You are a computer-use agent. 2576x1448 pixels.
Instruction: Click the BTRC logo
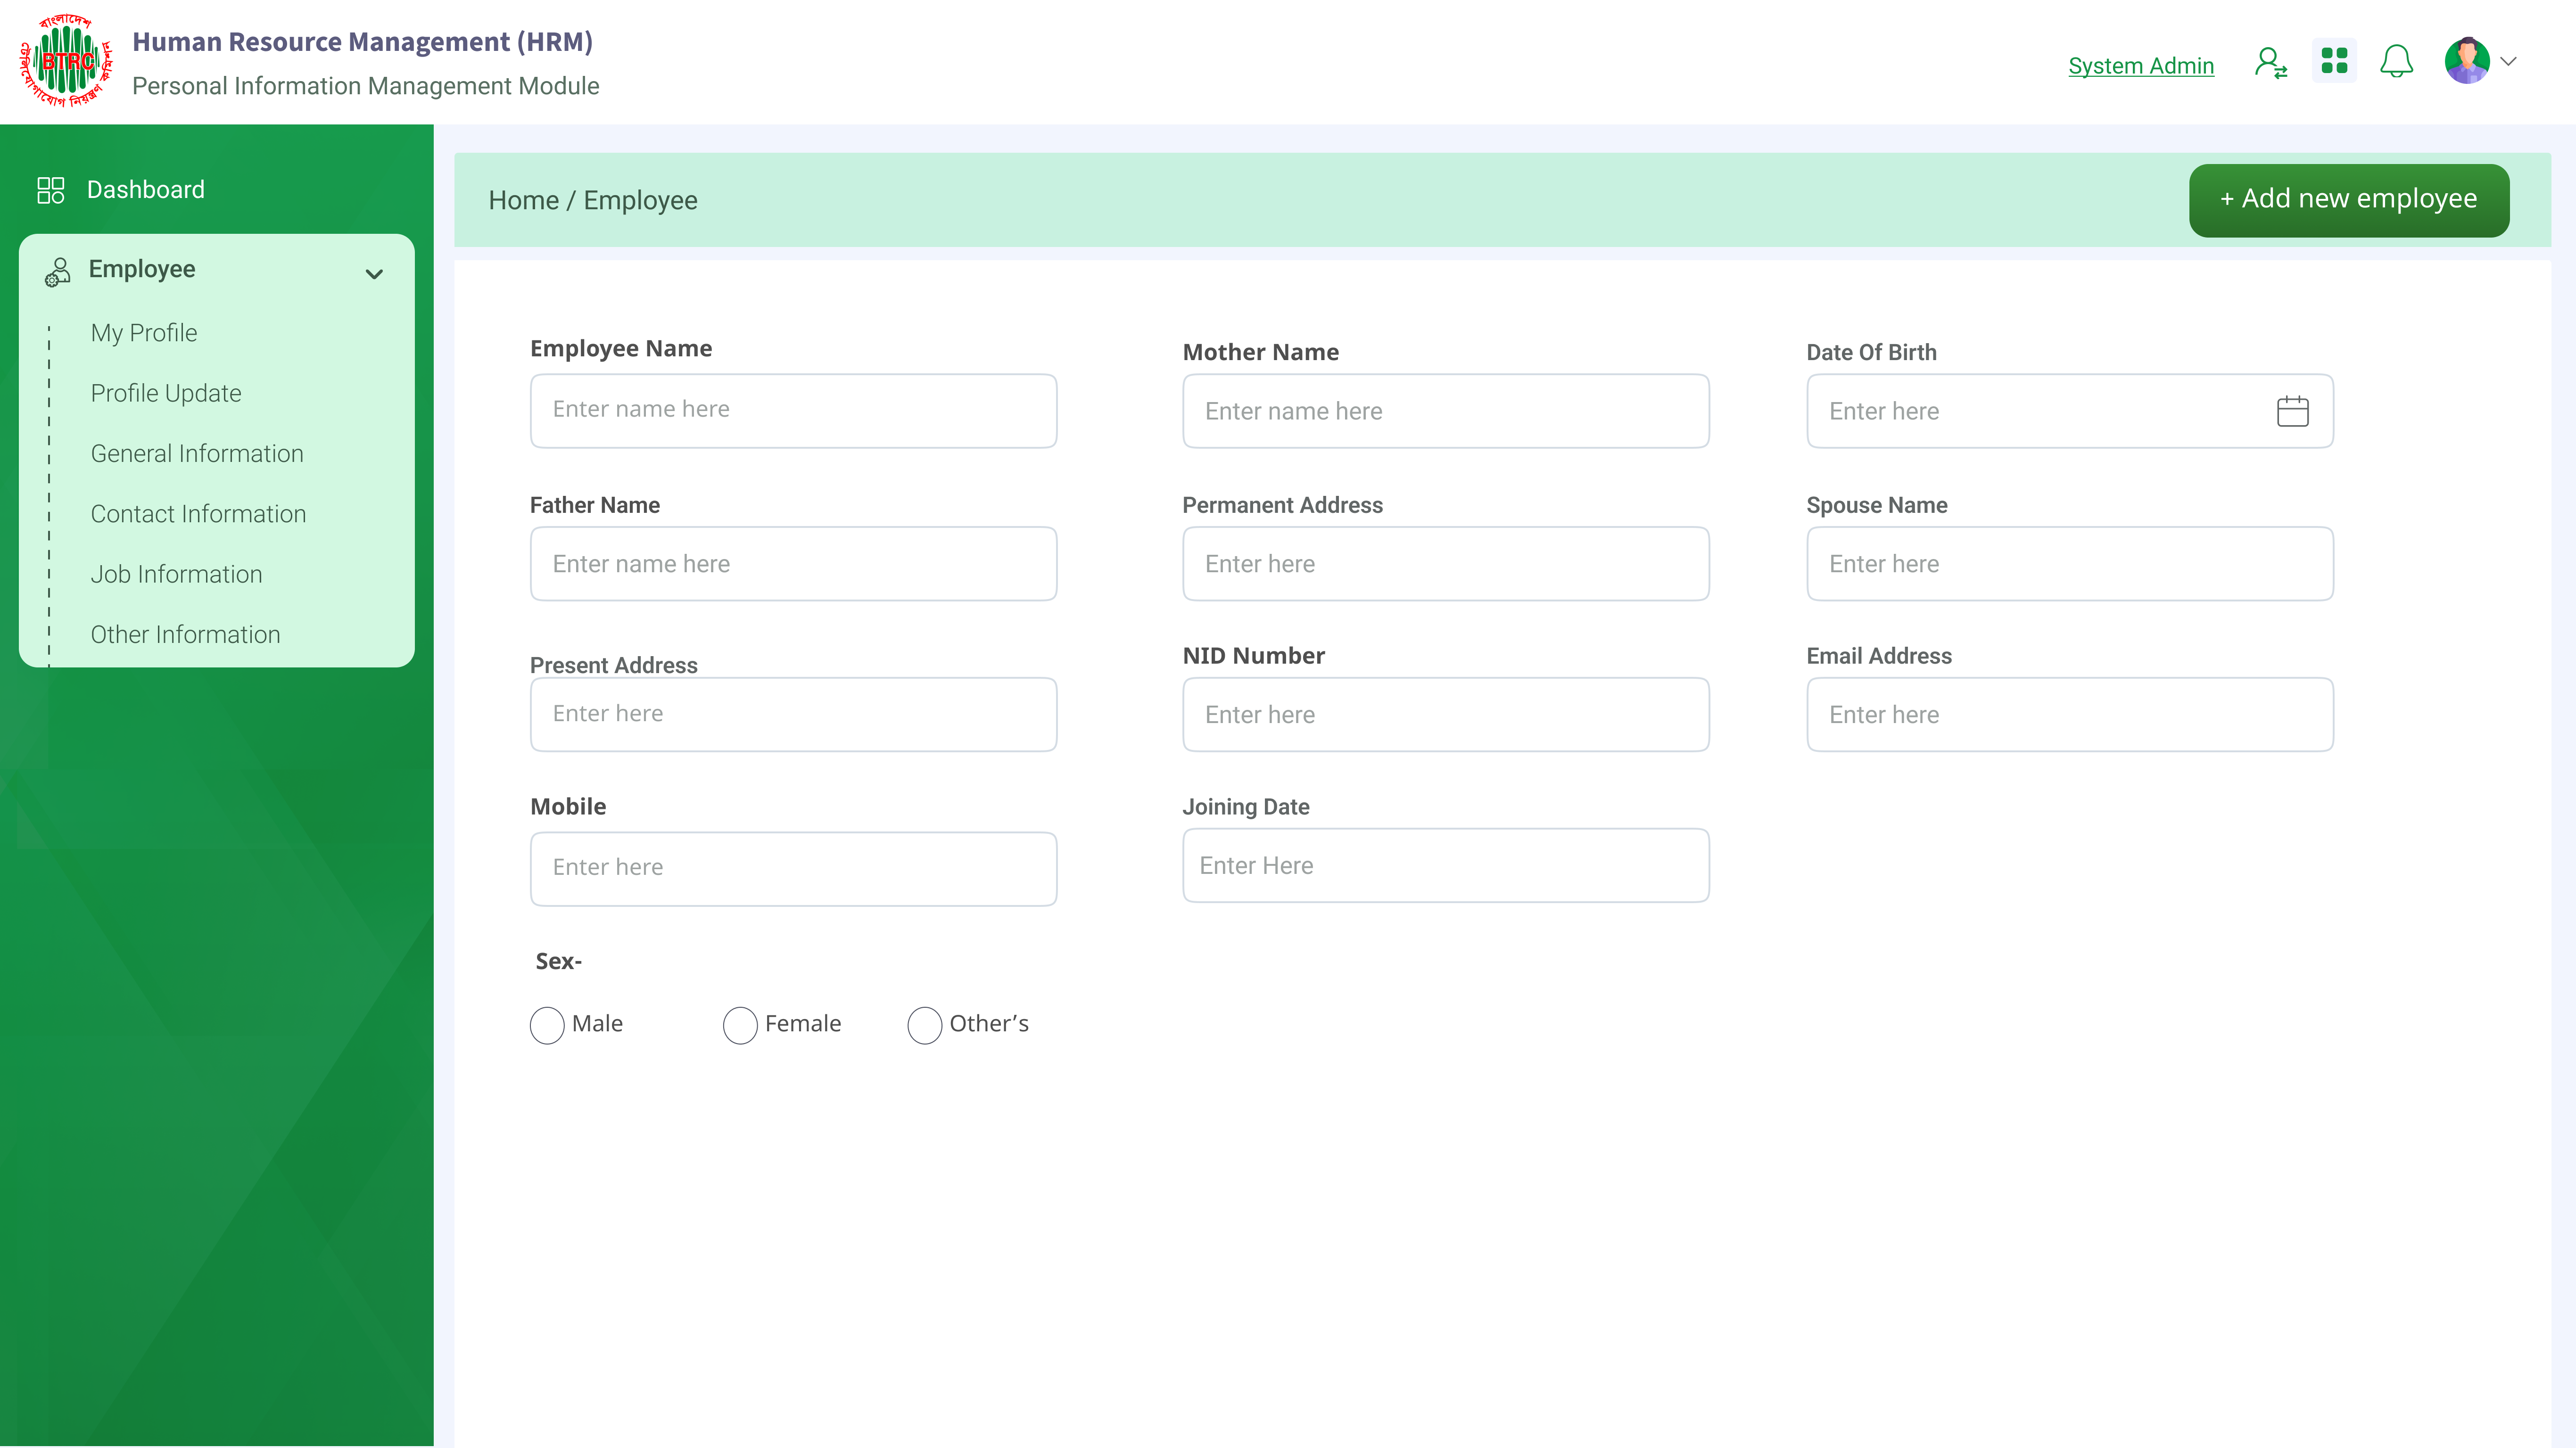click(66, 61)
